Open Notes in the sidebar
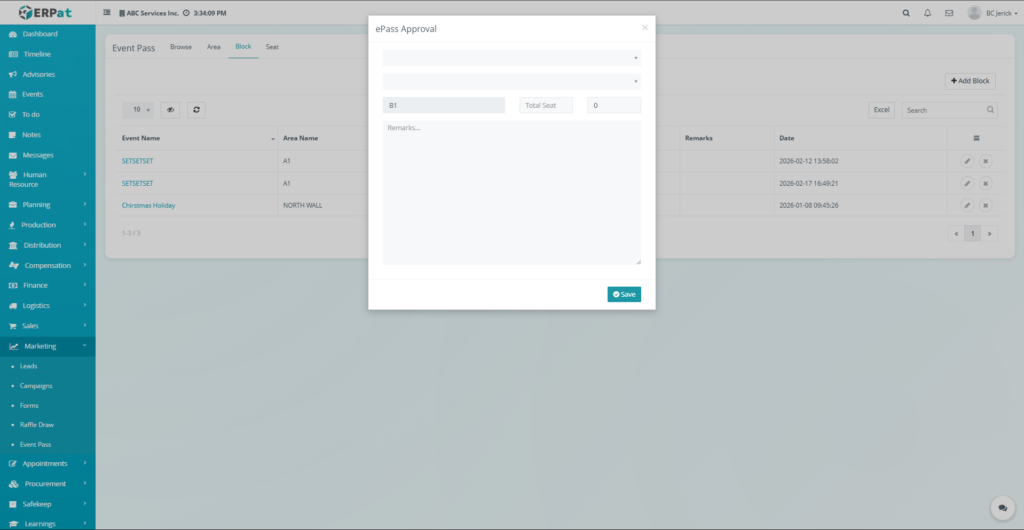 click(47, 134)
